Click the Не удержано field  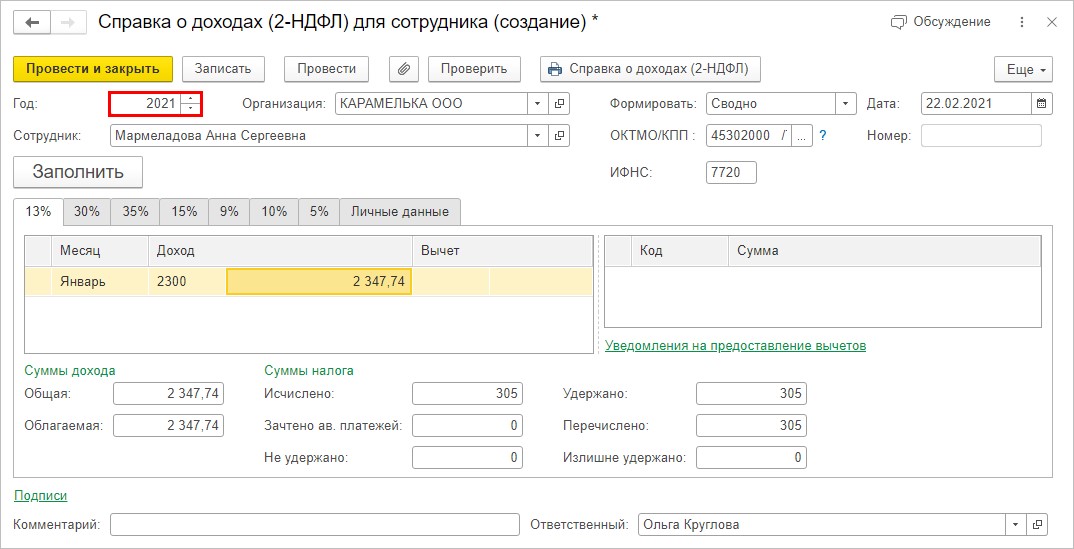(468, 457)
